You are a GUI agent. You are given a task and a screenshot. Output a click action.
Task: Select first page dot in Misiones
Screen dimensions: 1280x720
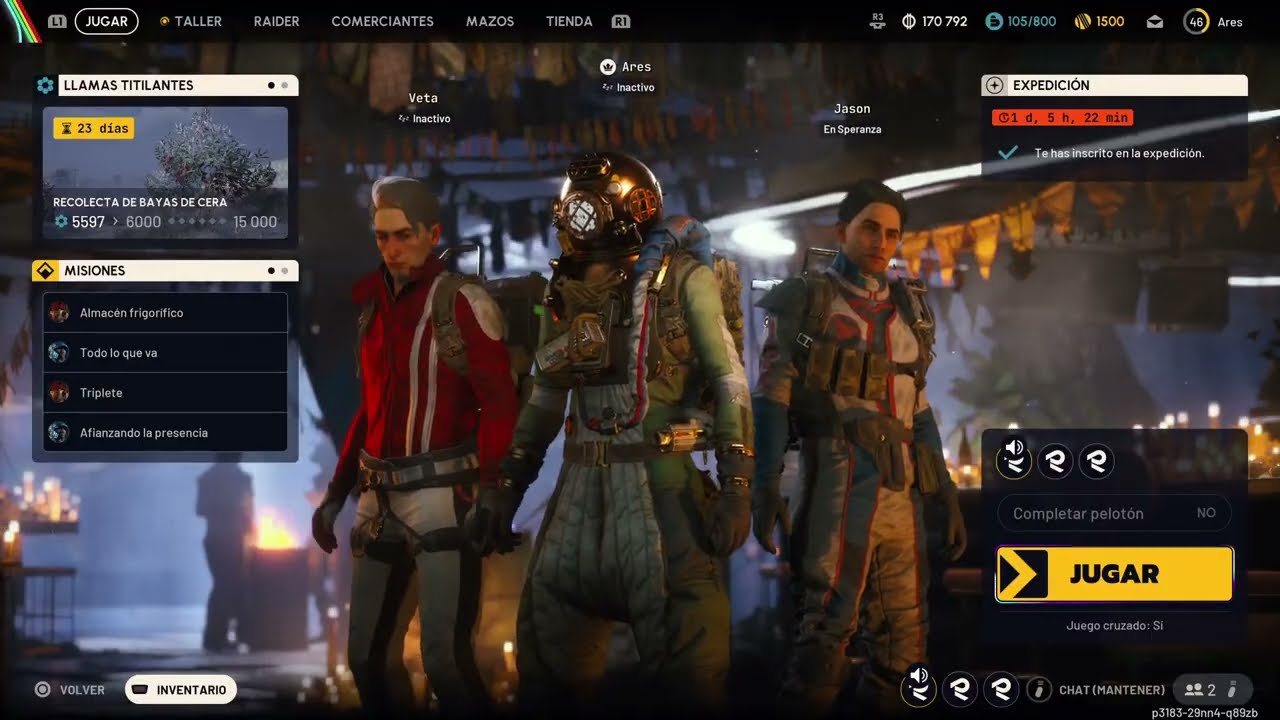click(271, 270)
